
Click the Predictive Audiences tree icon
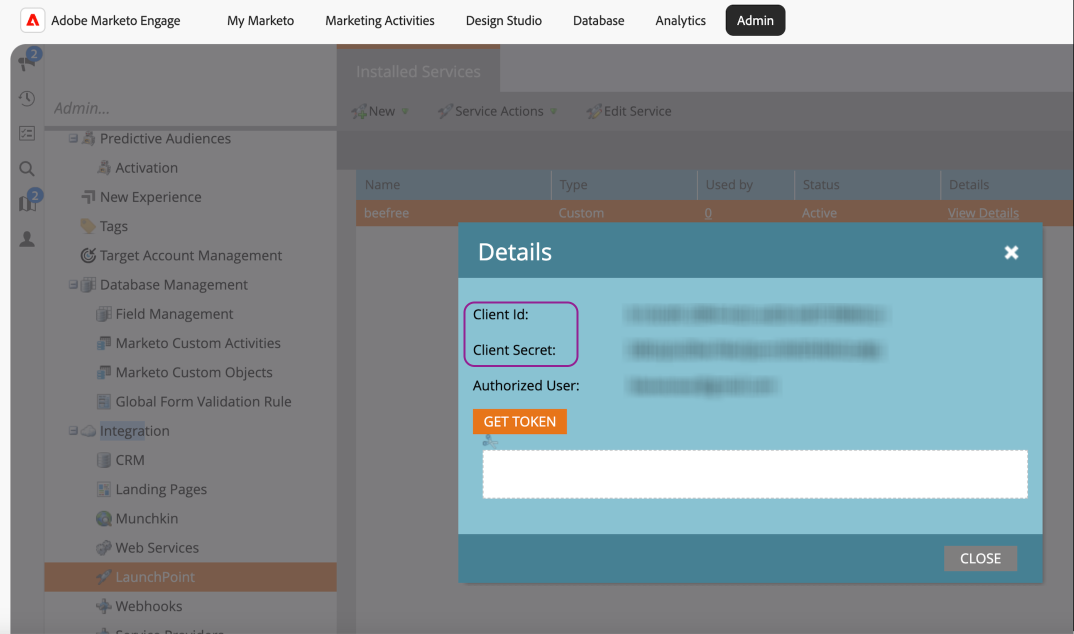click(88, 138)
